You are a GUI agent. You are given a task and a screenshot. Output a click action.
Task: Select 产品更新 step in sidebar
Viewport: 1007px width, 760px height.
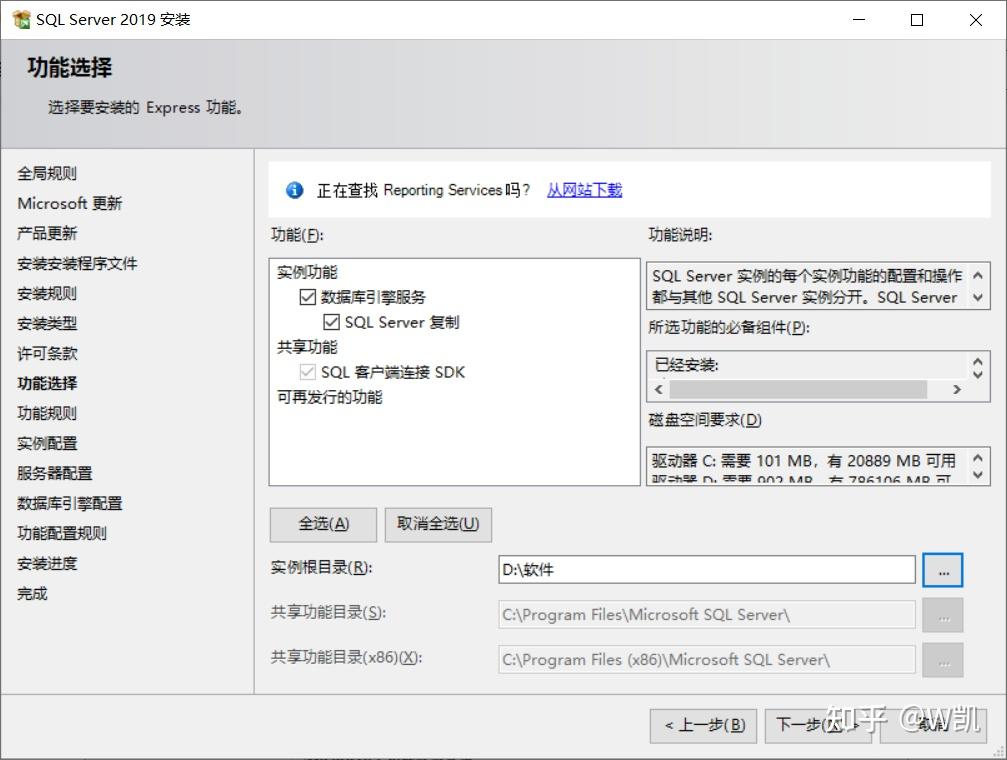click(x=47, y=233)
